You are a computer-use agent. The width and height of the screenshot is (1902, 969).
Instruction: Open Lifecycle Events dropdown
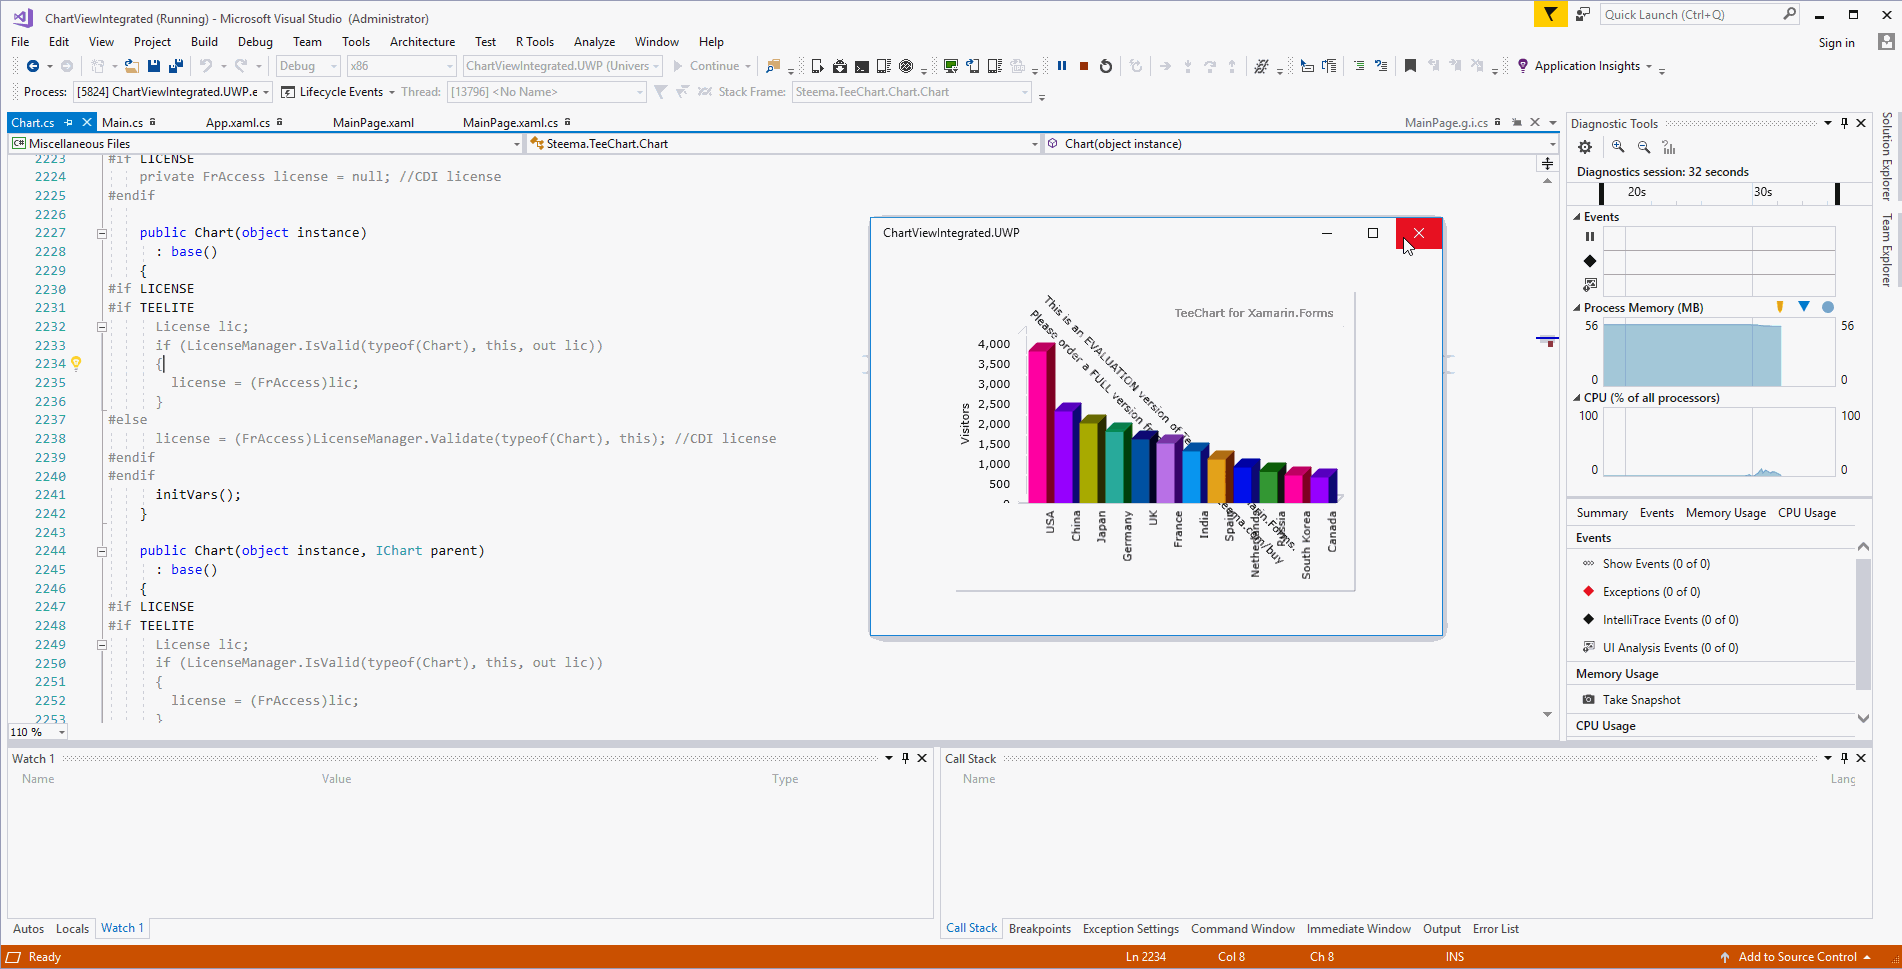(x=338, y=92)
